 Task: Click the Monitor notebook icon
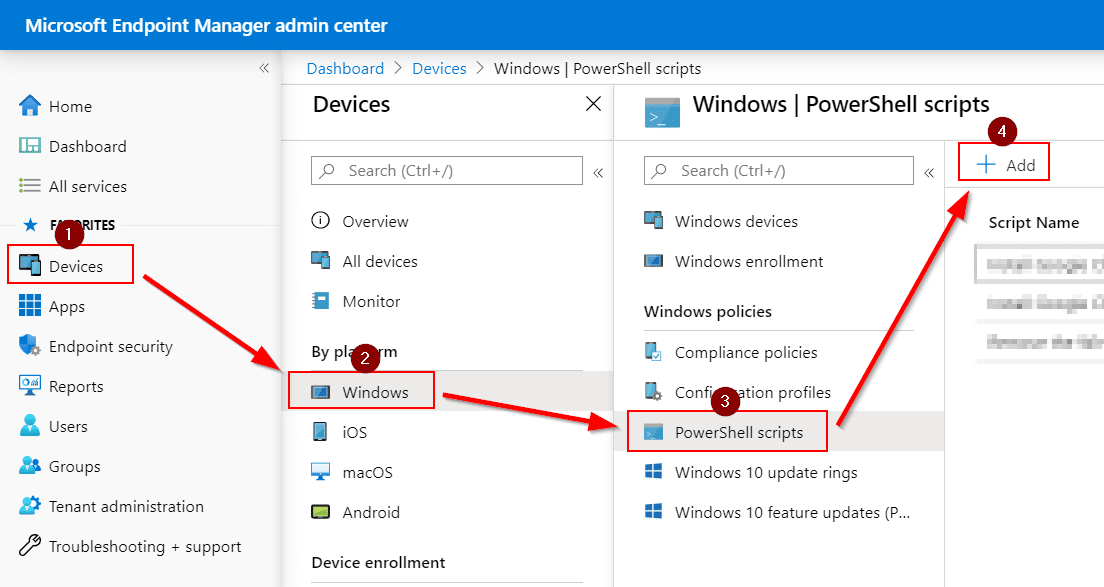[320, 301]
